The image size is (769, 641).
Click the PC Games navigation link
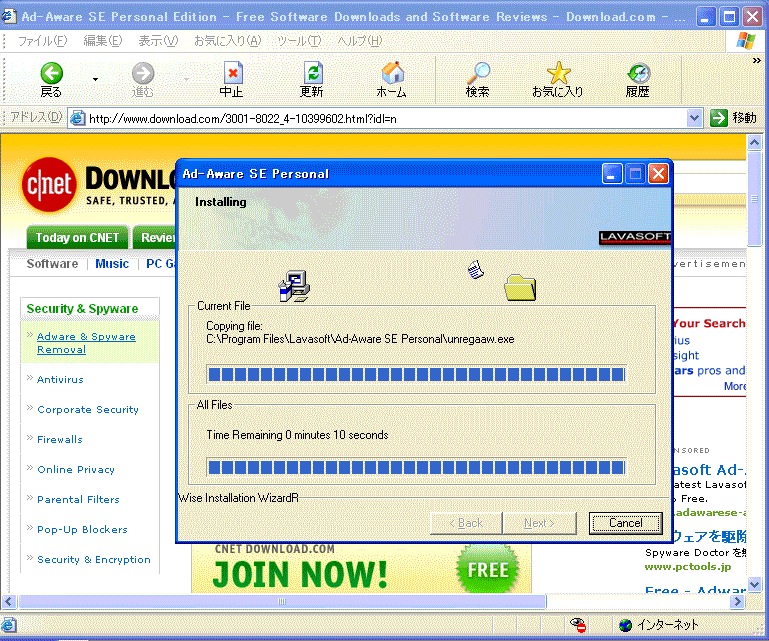pos(161,264)
